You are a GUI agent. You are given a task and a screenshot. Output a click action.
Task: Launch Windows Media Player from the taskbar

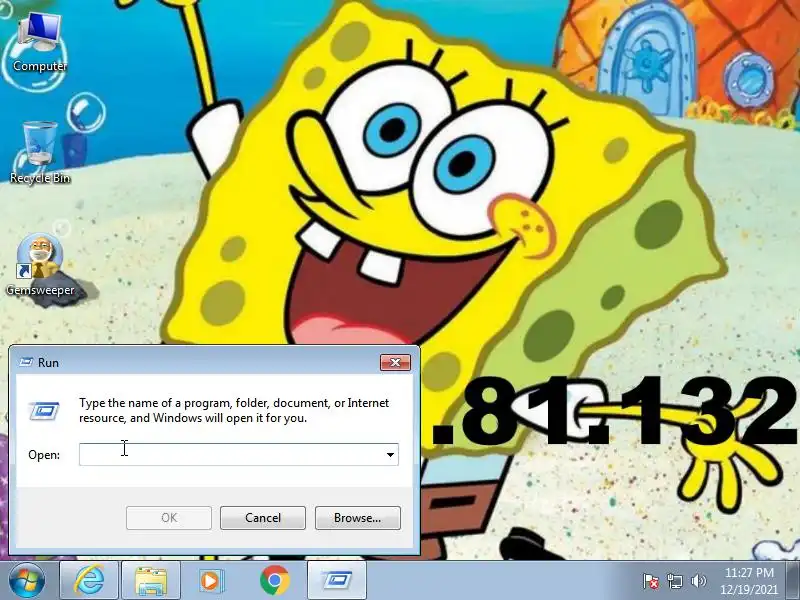pos(211,581)
